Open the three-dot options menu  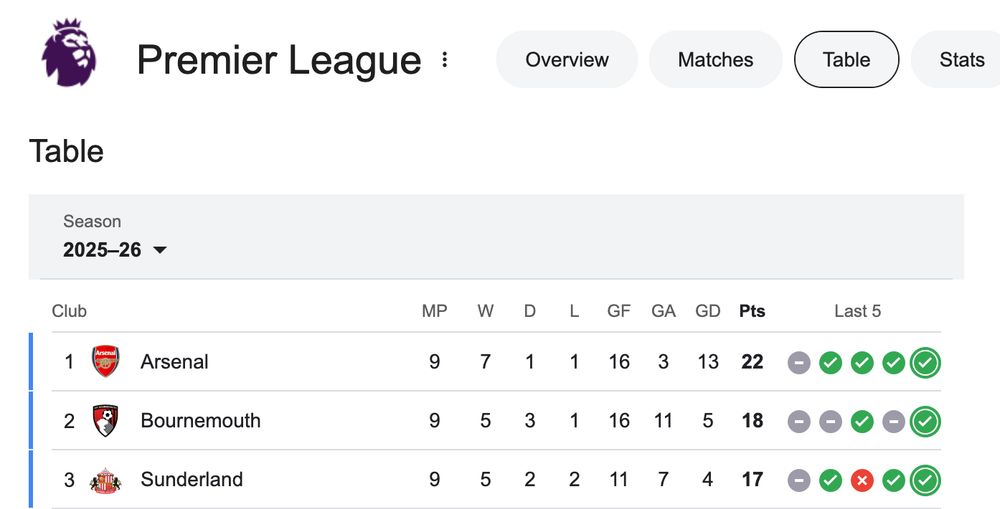(x=445, y=60)
